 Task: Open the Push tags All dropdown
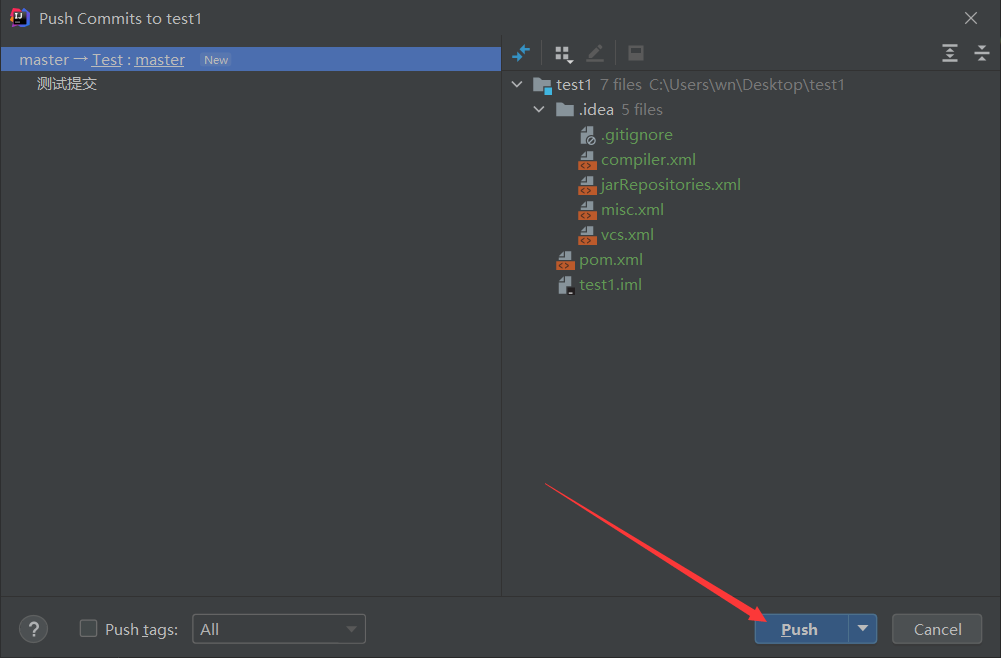click(x=279, y=629)
